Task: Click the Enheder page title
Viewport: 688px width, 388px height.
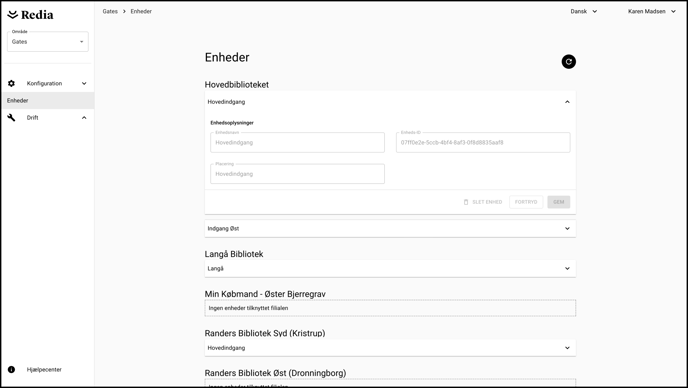Action: pyautogui.click(x=227, y=57)
